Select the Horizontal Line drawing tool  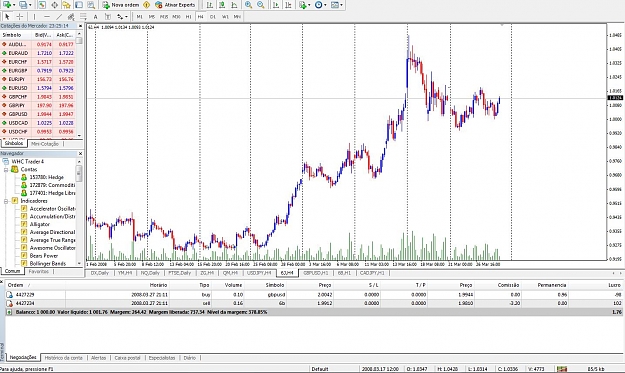point(47,16)
